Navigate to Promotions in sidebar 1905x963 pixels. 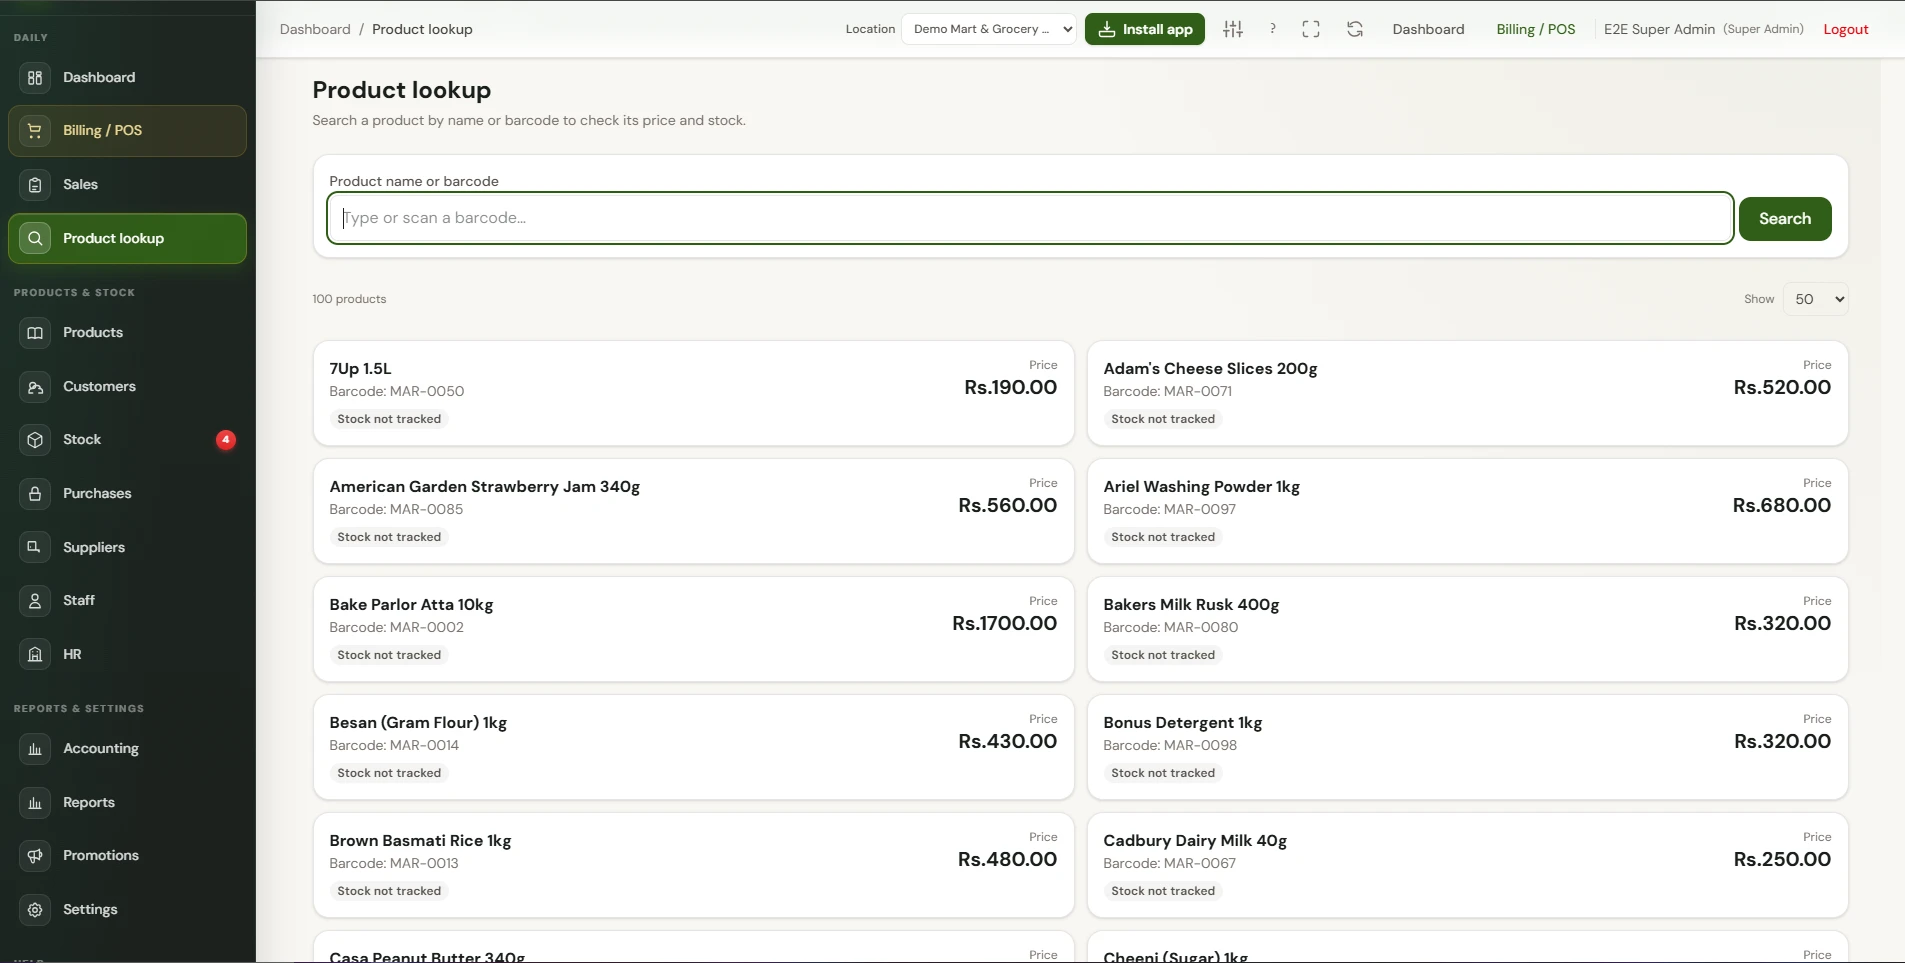127,856
